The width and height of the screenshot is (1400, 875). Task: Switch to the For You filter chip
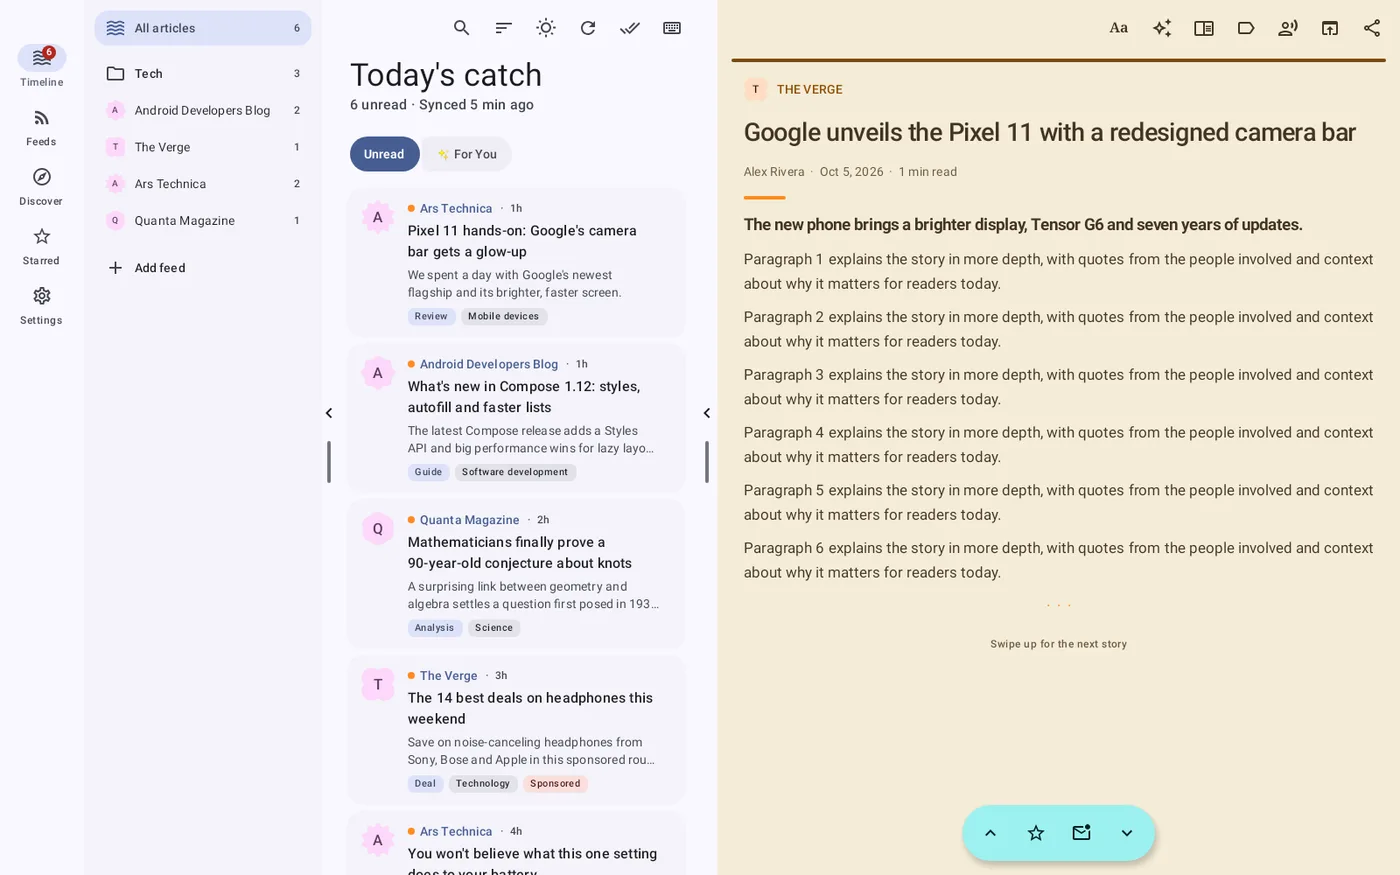point(467,154)
